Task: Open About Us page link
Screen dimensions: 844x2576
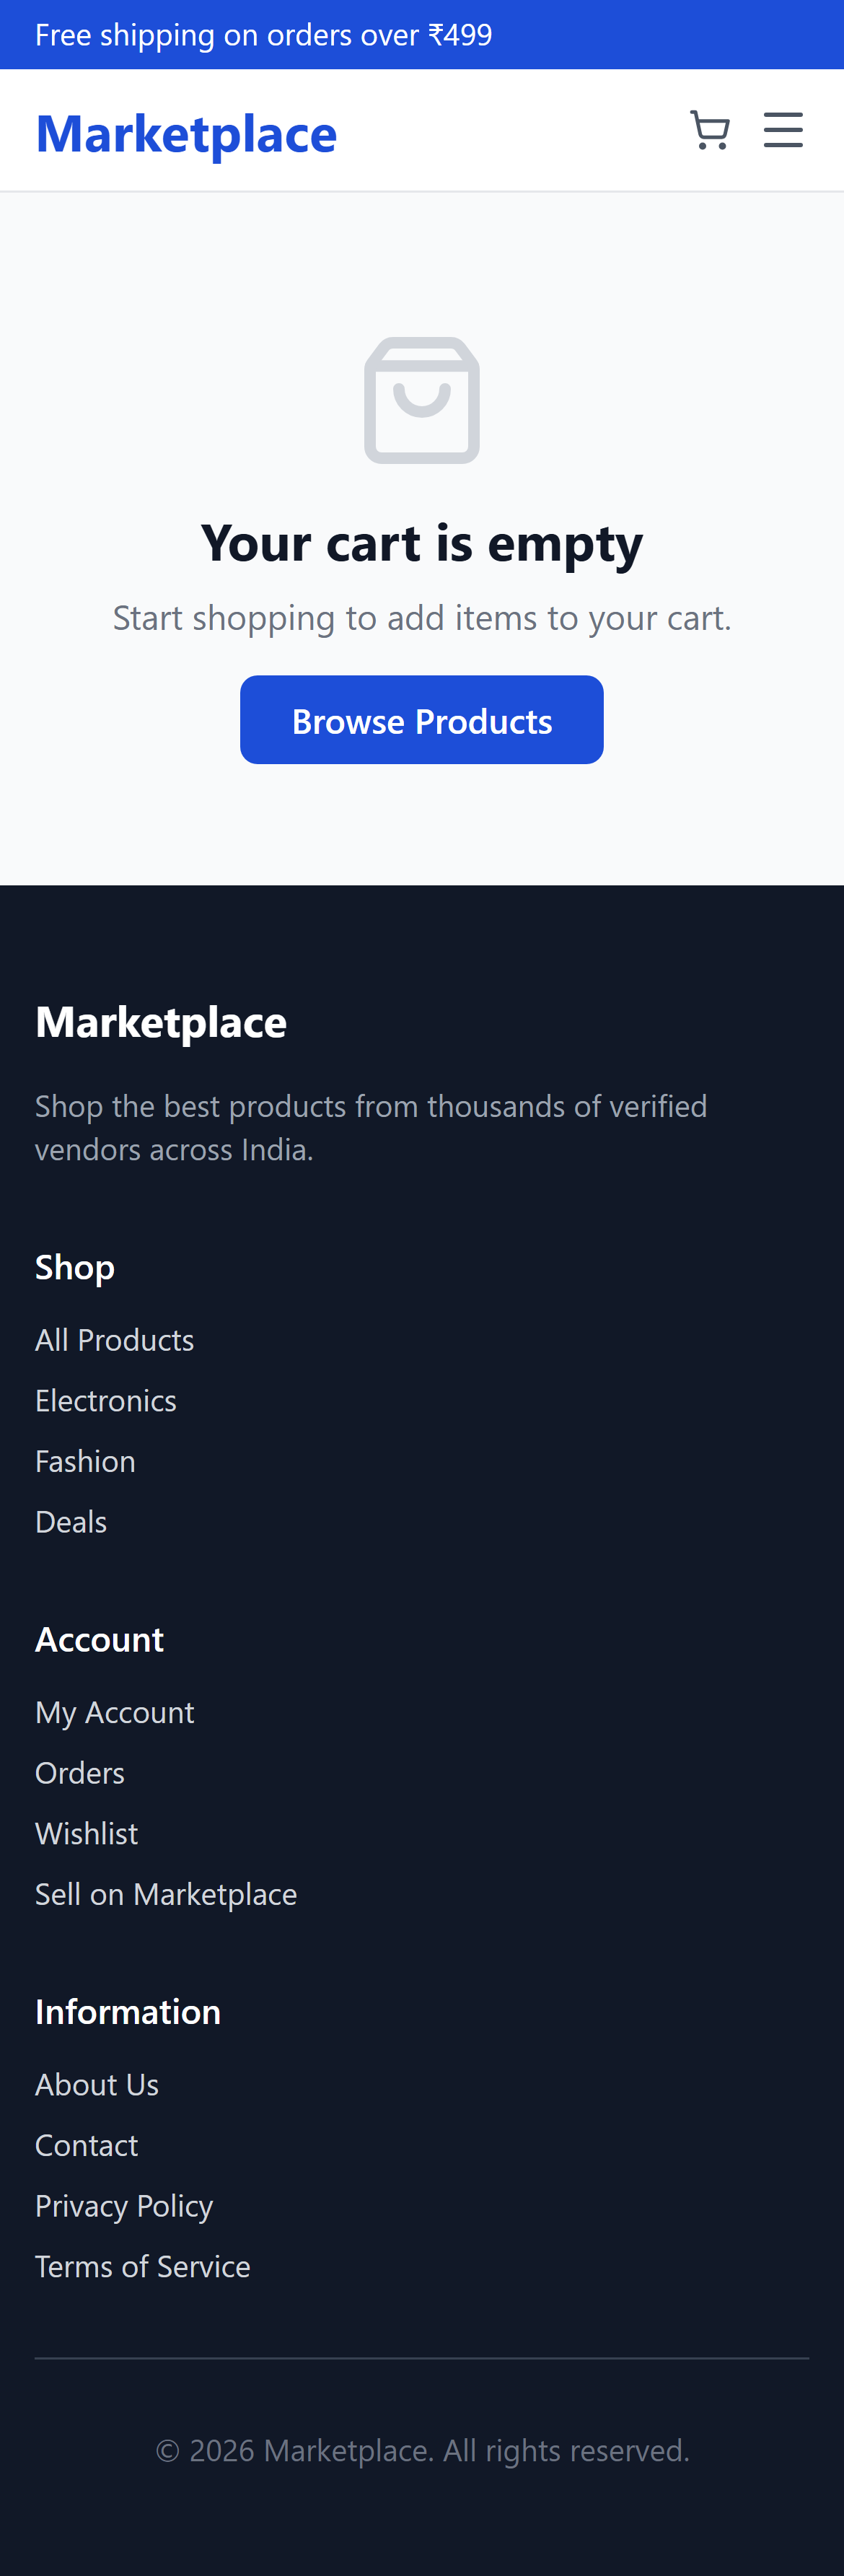Action: pyautogui.click(x=97, y=2085)
